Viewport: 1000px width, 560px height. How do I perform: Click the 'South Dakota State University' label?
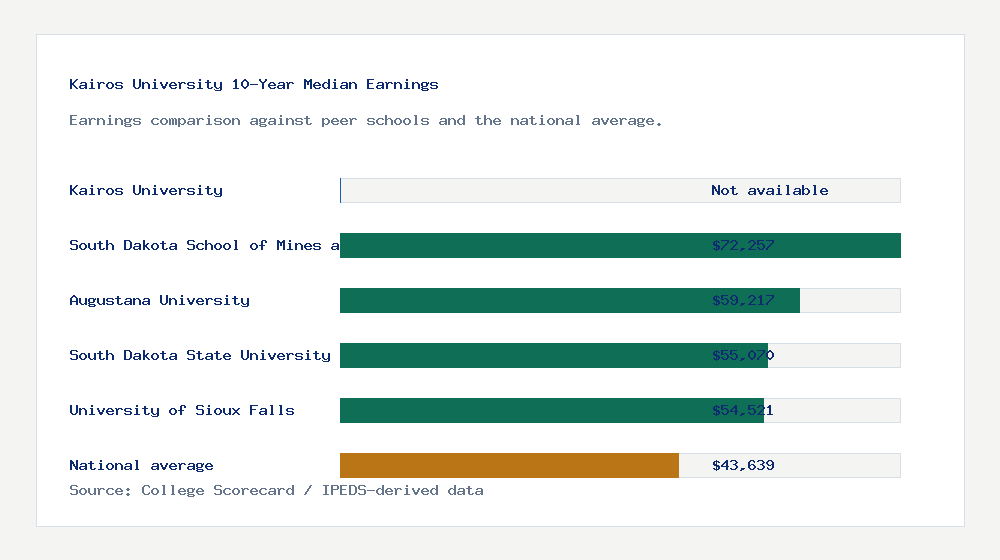[x=200, y=355]
